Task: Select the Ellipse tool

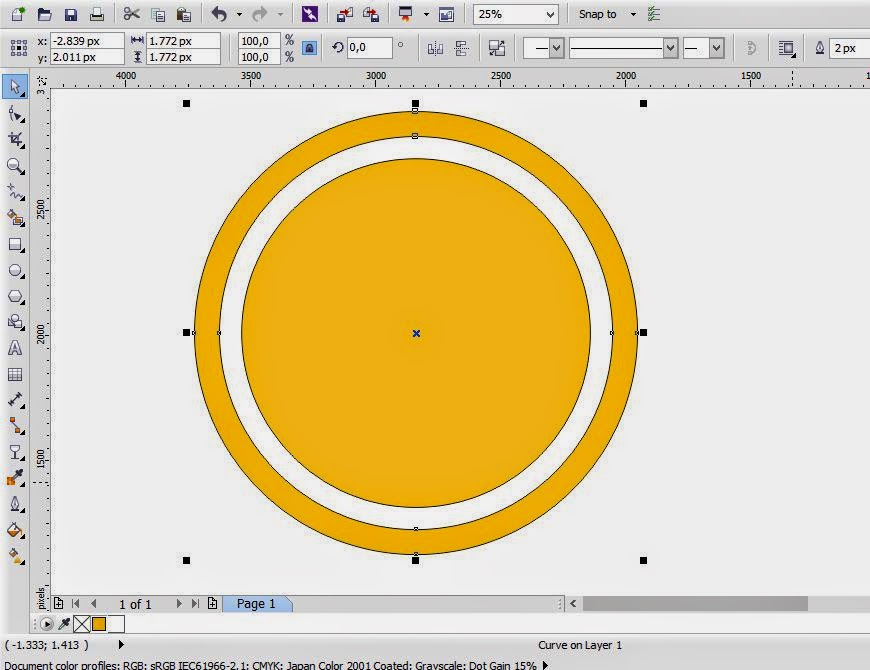Action: [x=16, y=271]
